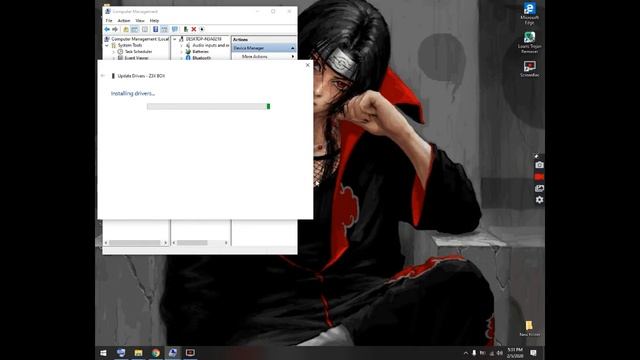Open the Help menu in Computer Management
Image resolution: width=640 pixels, height=360 pixels.
tap(154, 20)
